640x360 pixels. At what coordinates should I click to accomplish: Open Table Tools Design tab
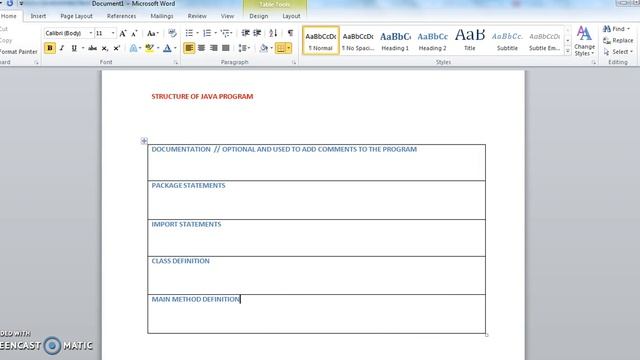coord(259,16)
